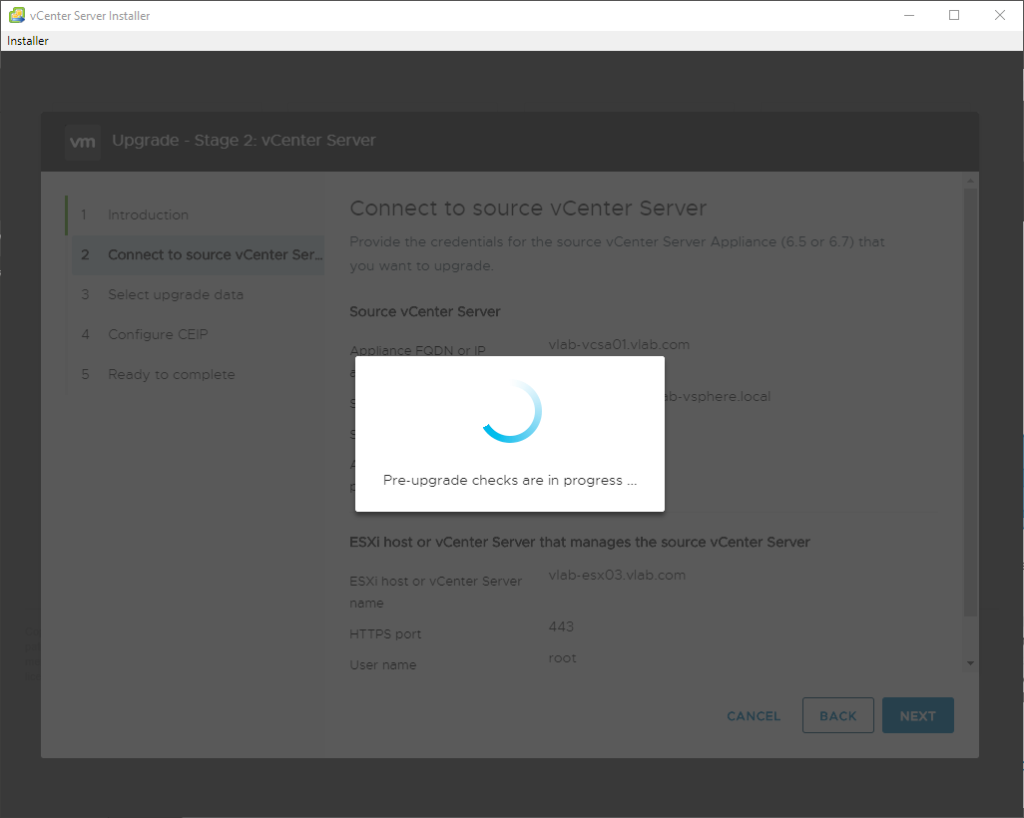Click the 'Upgrade - Stage 2: vCenter Server' title
This screenshot has height=818, width=1024.
click(x=244, y=140)
